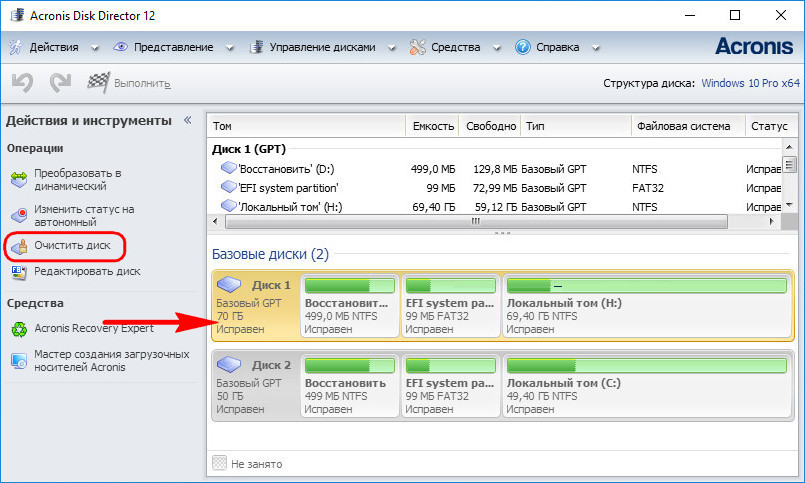This screenshot has height=483, width=805.
Task: Select the Диск 2 drive icon
Action: point(229,365)
